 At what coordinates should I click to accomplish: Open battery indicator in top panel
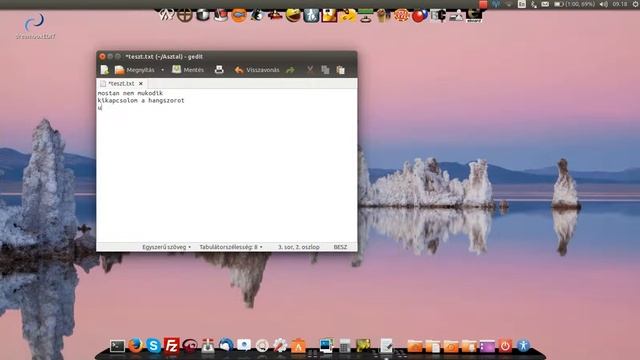coord(575,4)
